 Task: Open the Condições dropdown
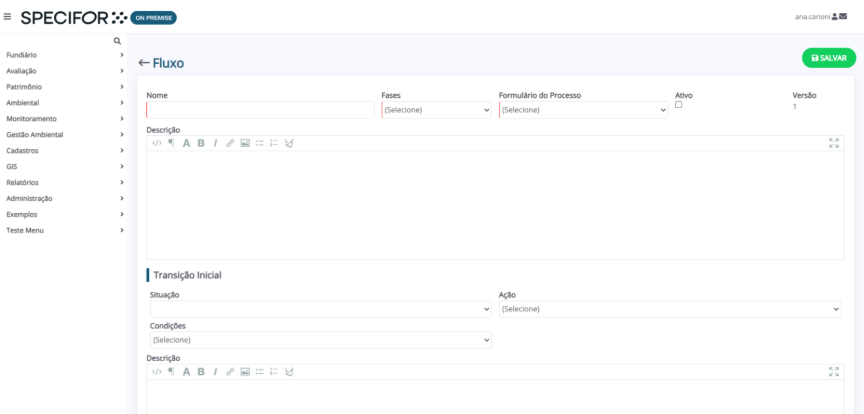coord(321,340)
